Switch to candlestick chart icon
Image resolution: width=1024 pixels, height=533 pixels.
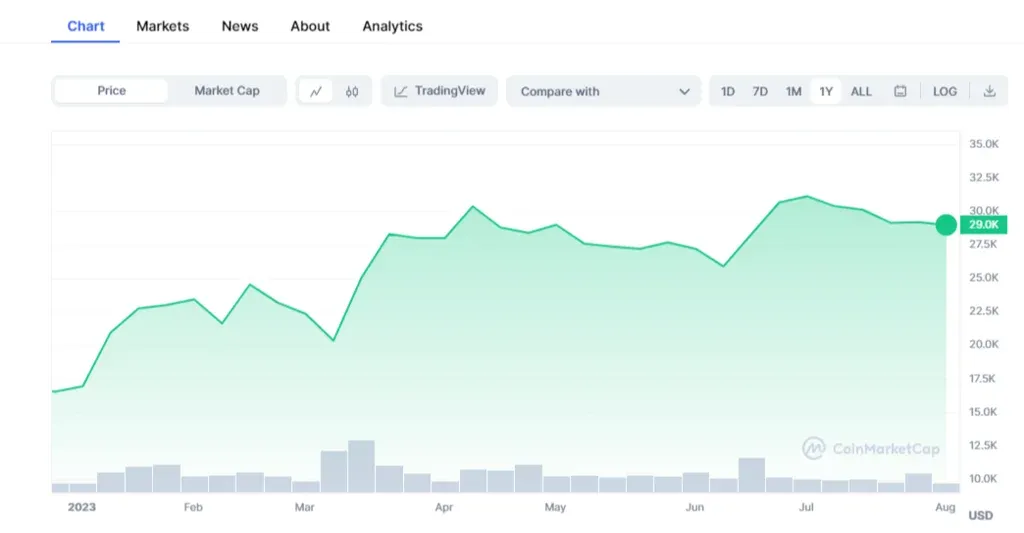pos(352,91)
